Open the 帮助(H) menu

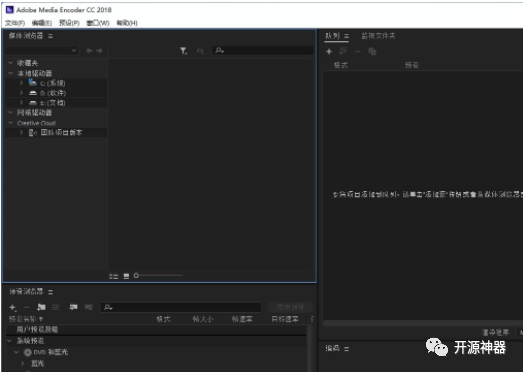click(x=127, y=23)
